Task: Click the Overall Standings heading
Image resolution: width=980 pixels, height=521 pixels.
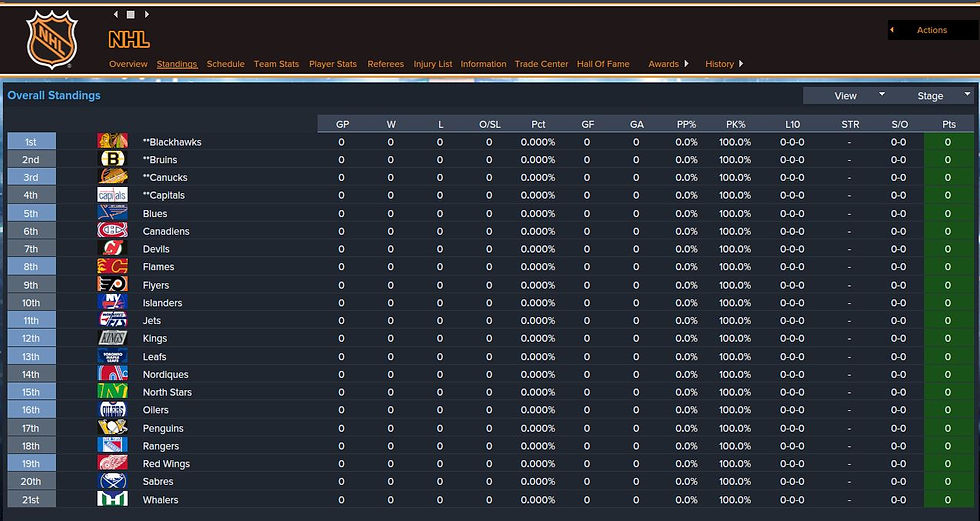Action: coord(54,96)
